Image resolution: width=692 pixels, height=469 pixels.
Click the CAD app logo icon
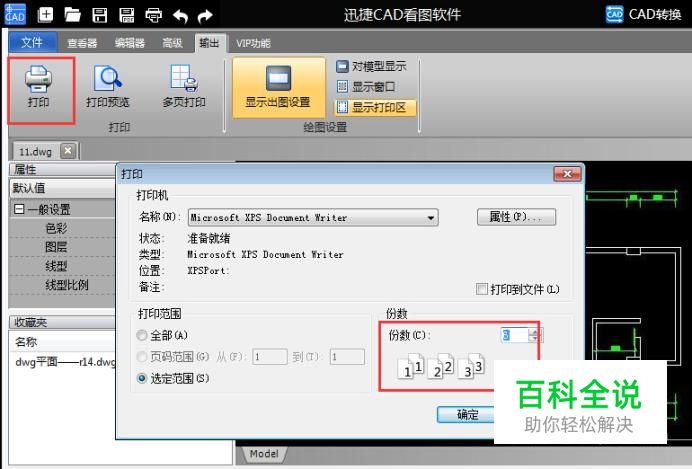point(15,14)
